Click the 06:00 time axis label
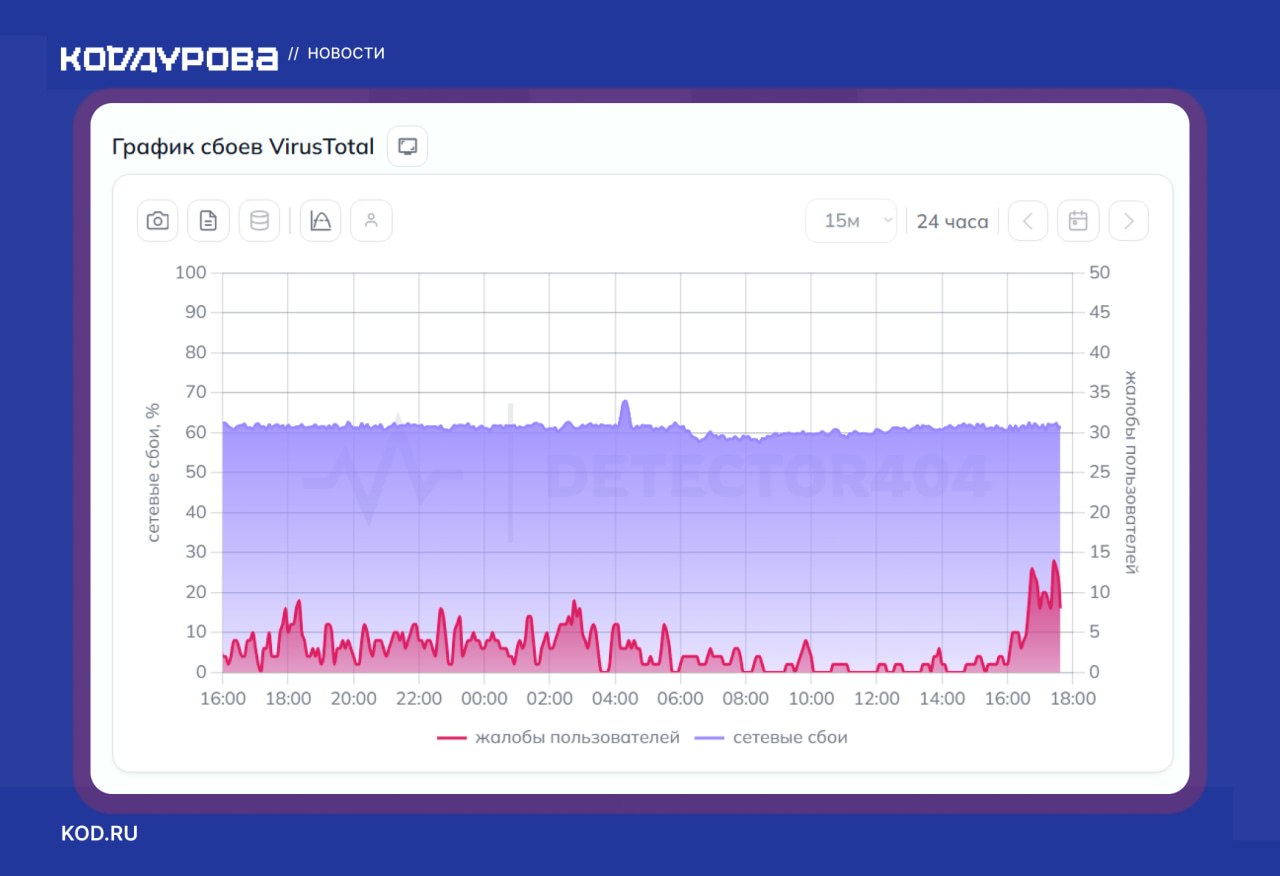1280x876 pixels. coord(681,699)
